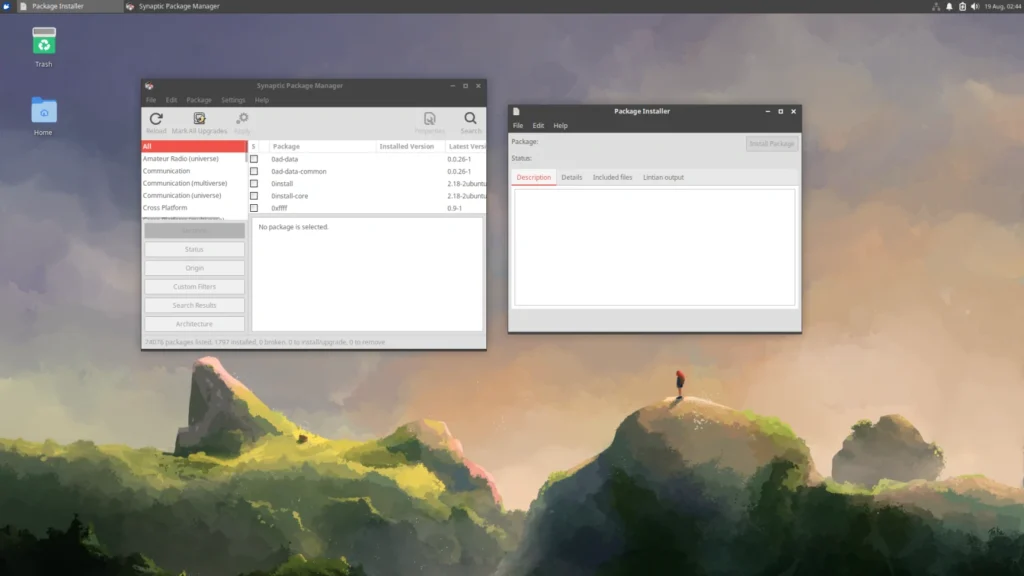This screenshot has width=1024, height=576.
Task: Click the Architecture filter button
Action: (x=195, y=324)
